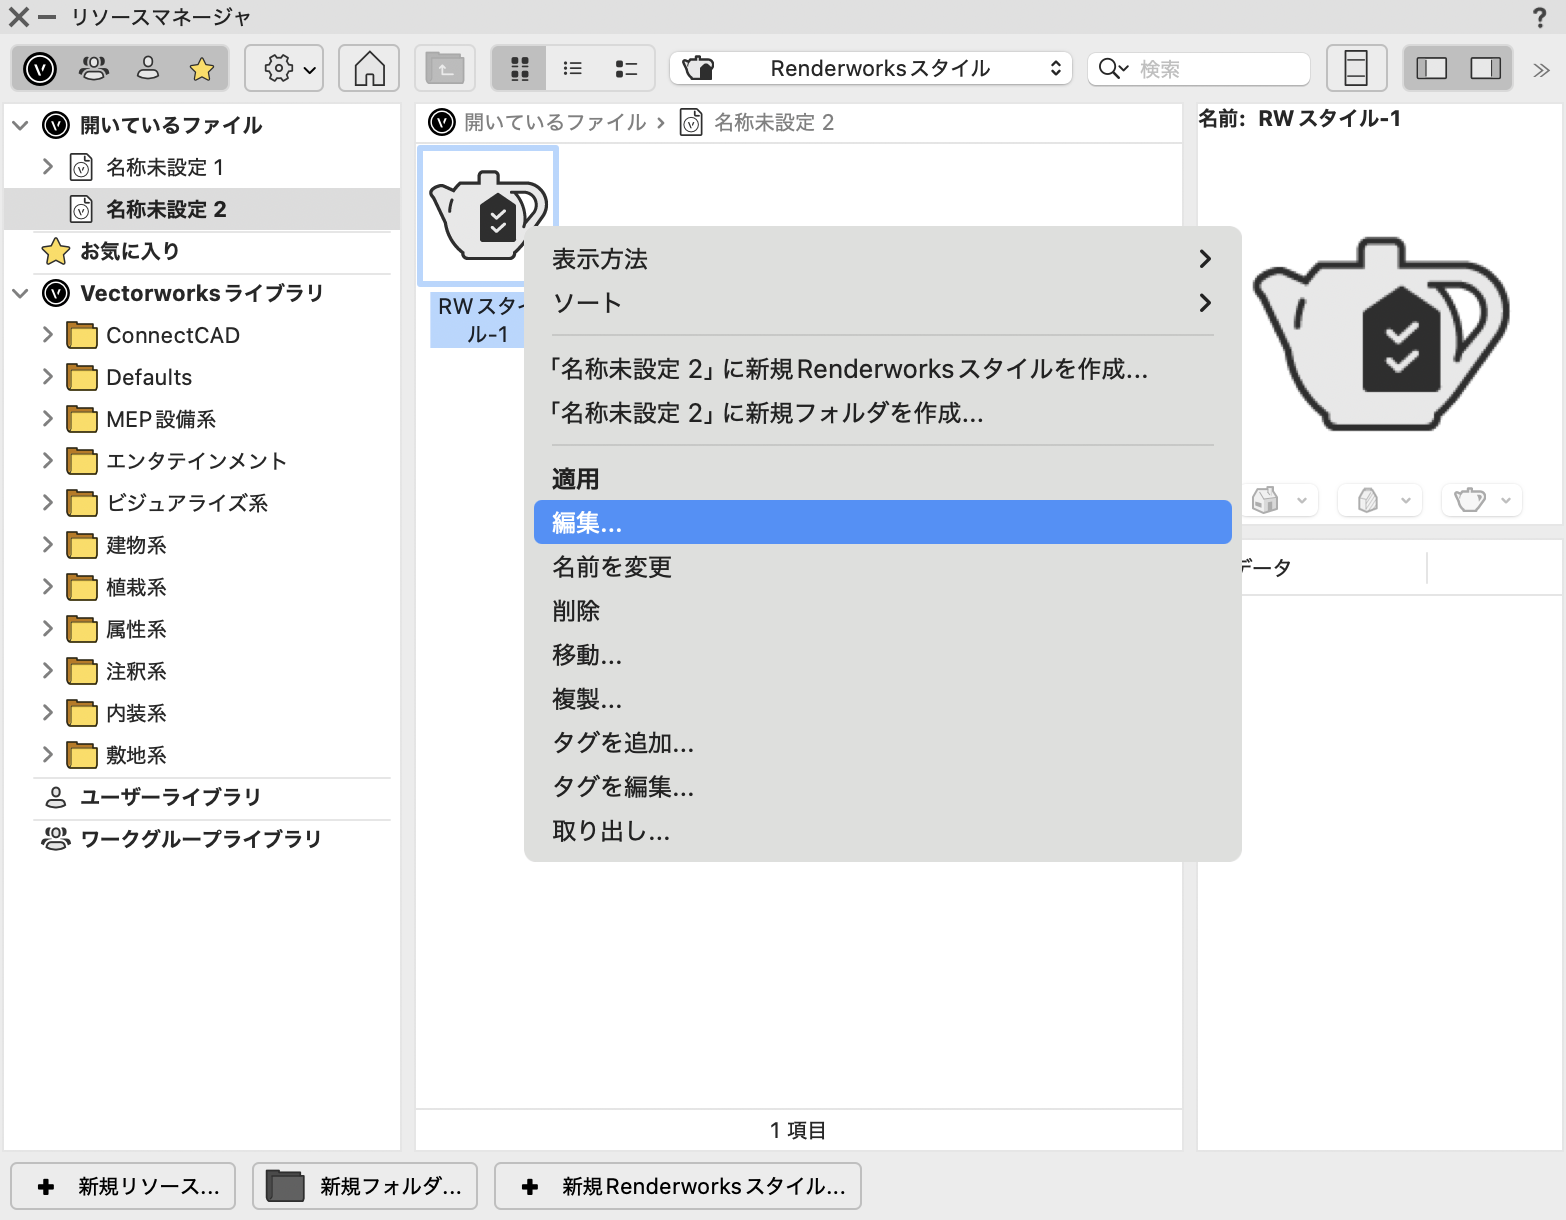Expand MEP設備系 folder

[47, 418]
